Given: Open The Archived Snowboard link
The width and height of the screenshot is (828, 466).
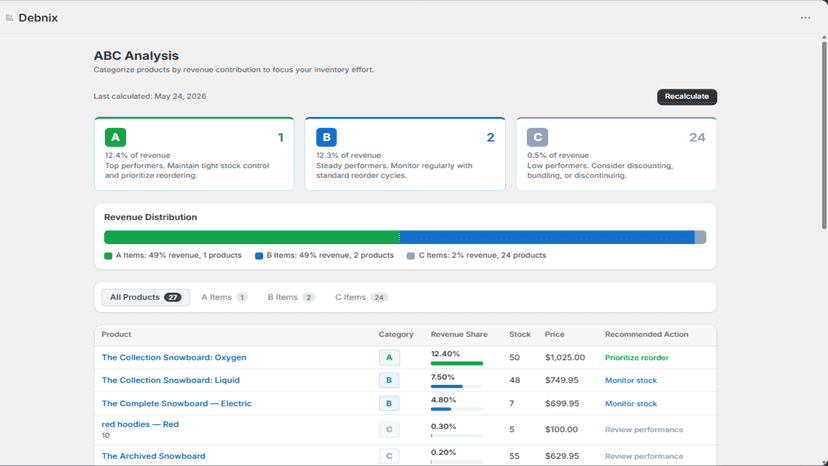Looking at the screenshot, I should pyautogui.click(x=153, y=456).
